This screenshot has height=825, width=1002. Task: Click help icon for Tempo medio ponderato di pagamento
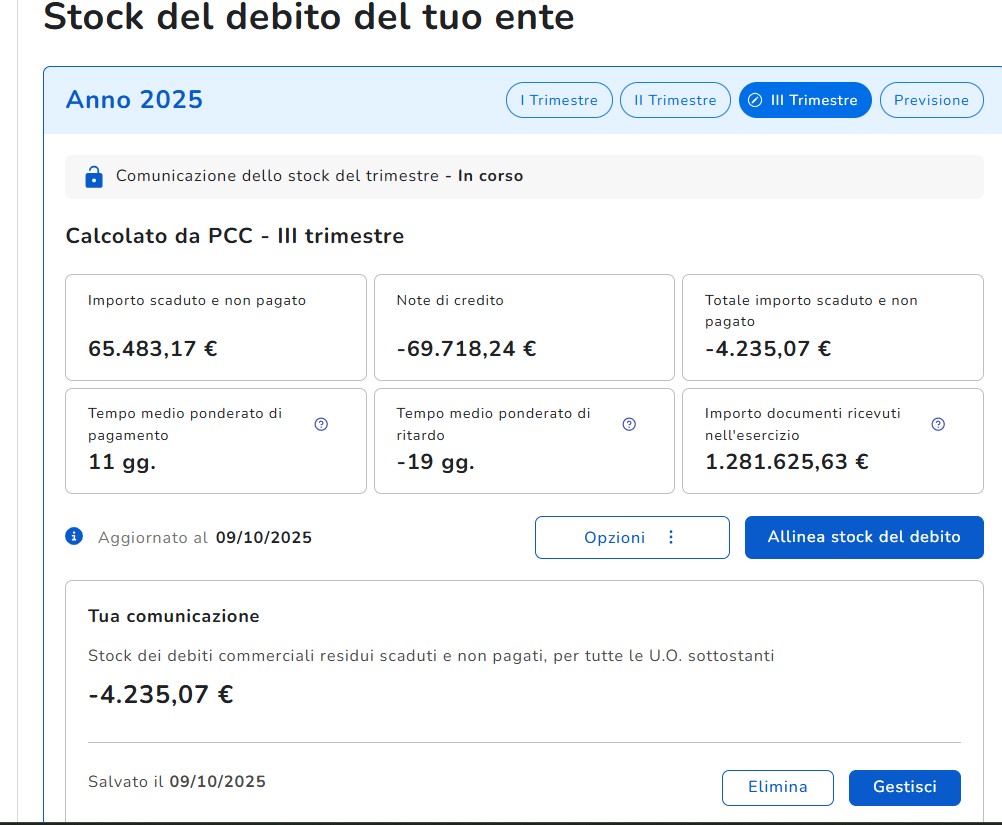[x=321, y=424]
